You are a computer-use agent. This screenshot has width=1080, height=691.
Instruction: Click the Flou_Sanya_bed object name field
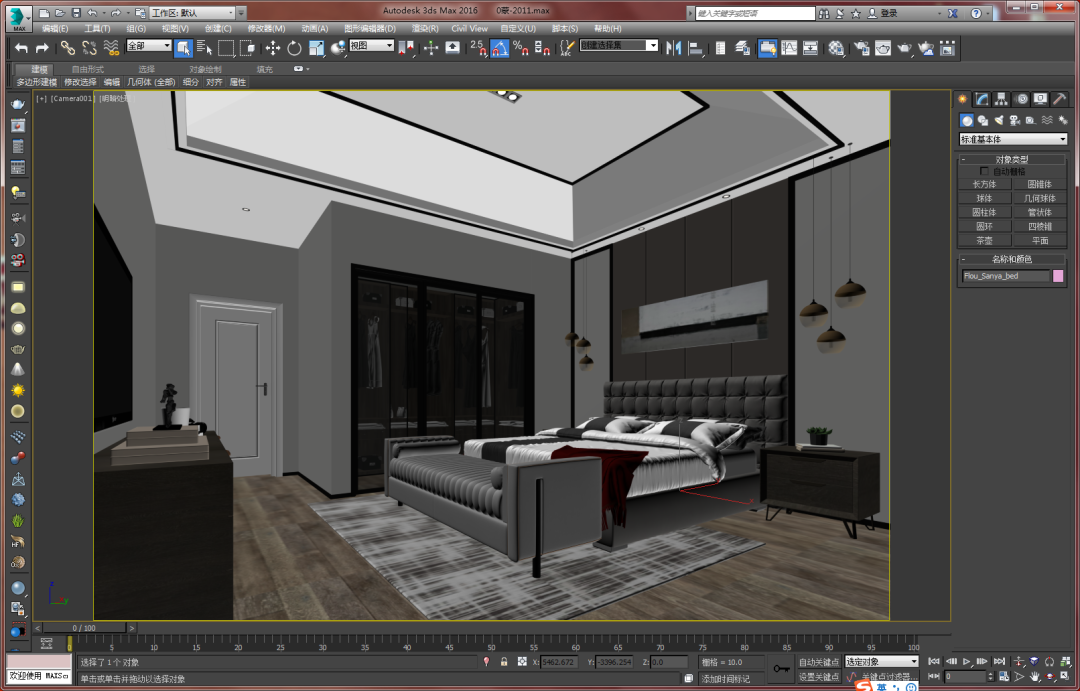tap(1005, 276)
